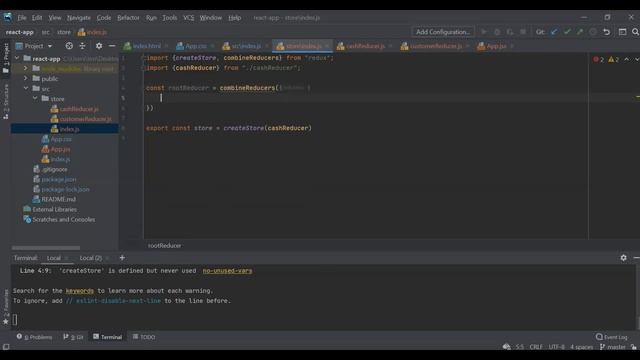640x360 pixels.
Task: Click the src breadcrumb in navigation bar
Action: click(46, 32)
